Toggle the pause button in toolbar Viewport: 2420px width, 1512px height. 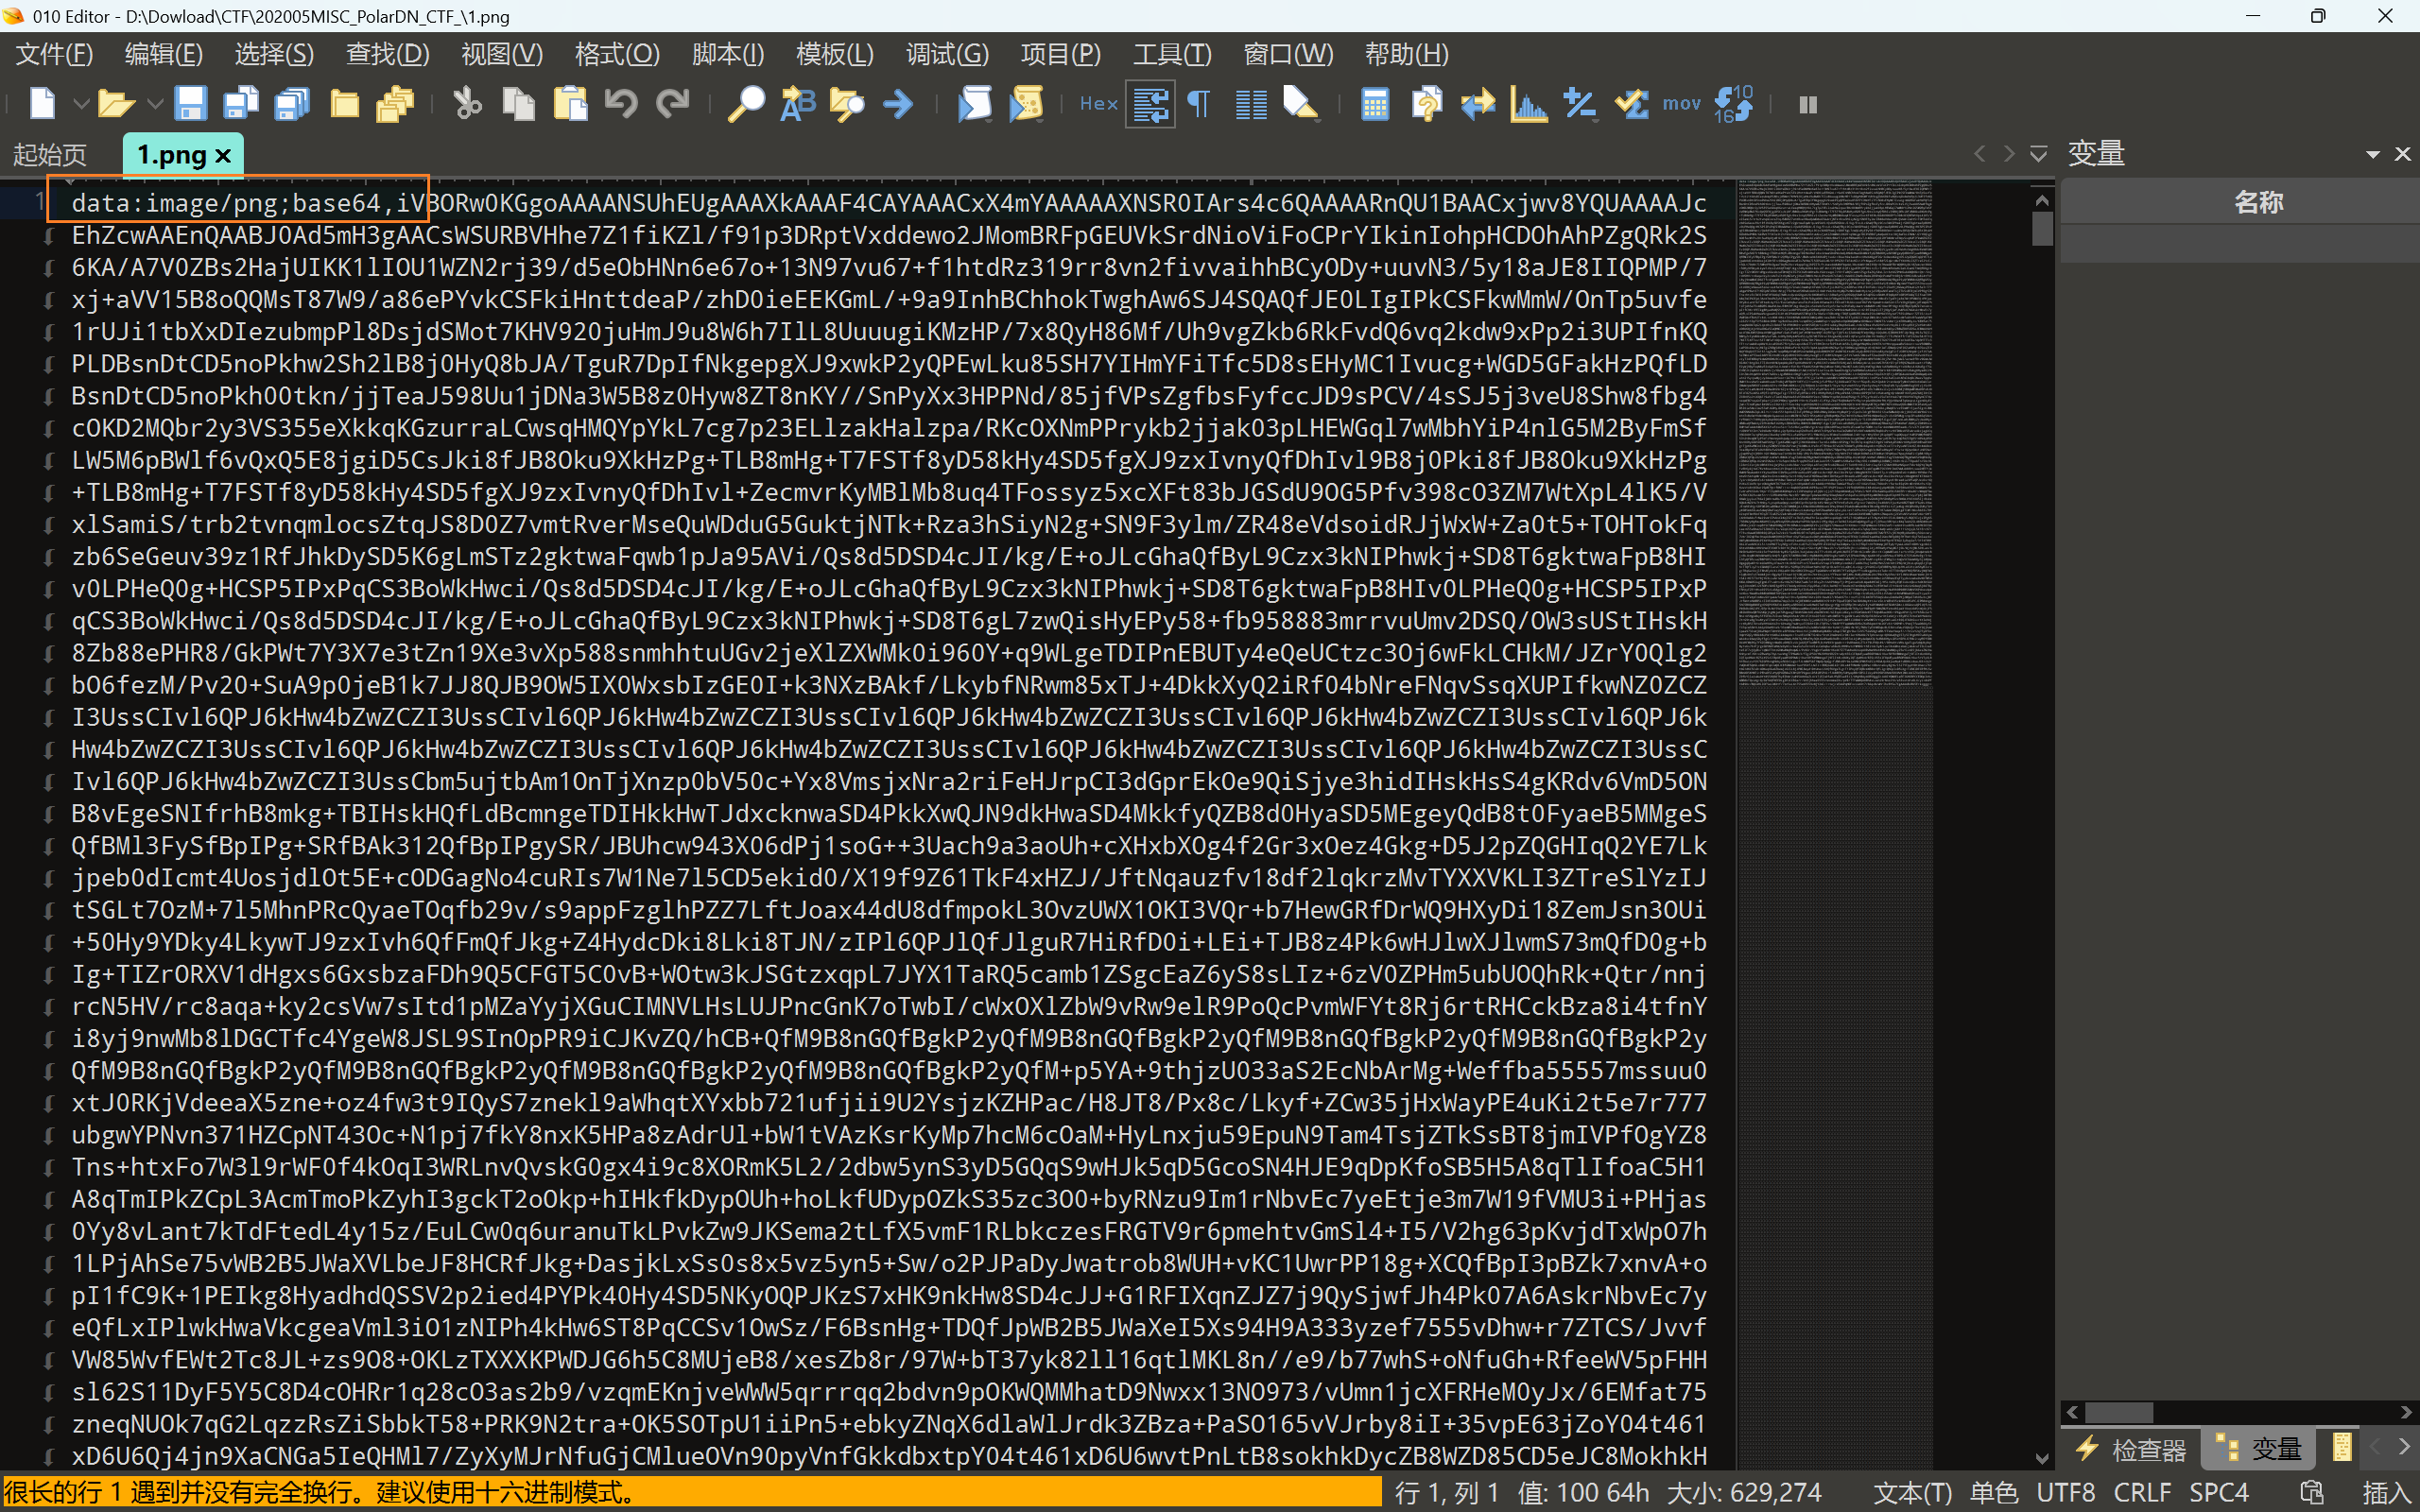[1807, 104]
